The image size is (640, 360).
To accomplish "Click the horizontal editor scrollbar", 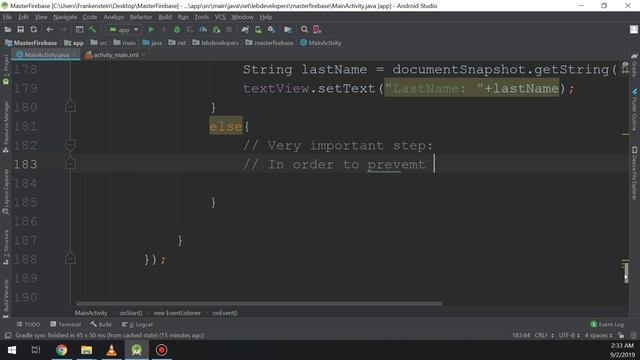I will pos(259,304).
